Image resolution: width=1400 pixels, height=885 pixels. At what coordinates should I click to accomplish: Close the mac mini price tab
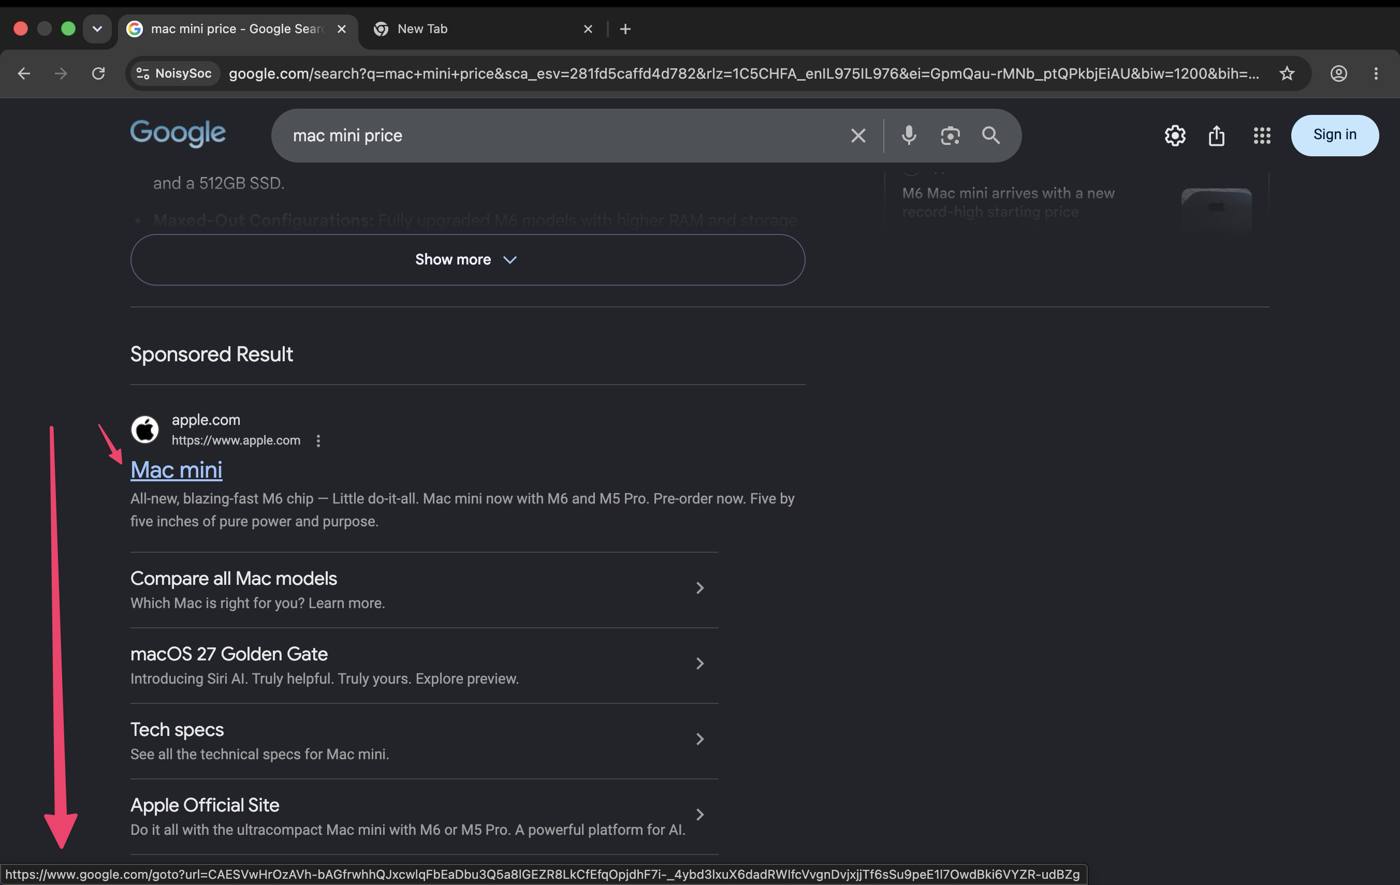tap(341, 29)
